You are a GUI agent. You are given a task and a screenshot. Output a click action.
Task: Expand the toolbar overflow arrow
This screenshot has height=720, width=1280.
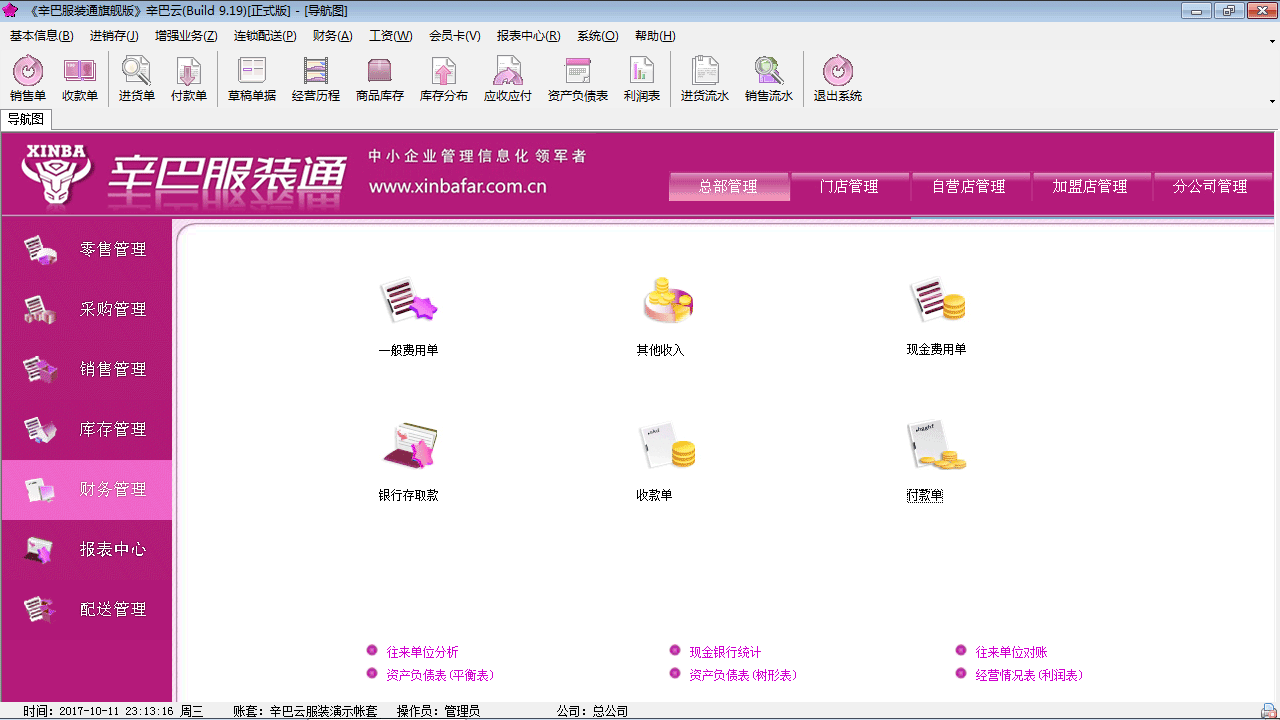1272,100
